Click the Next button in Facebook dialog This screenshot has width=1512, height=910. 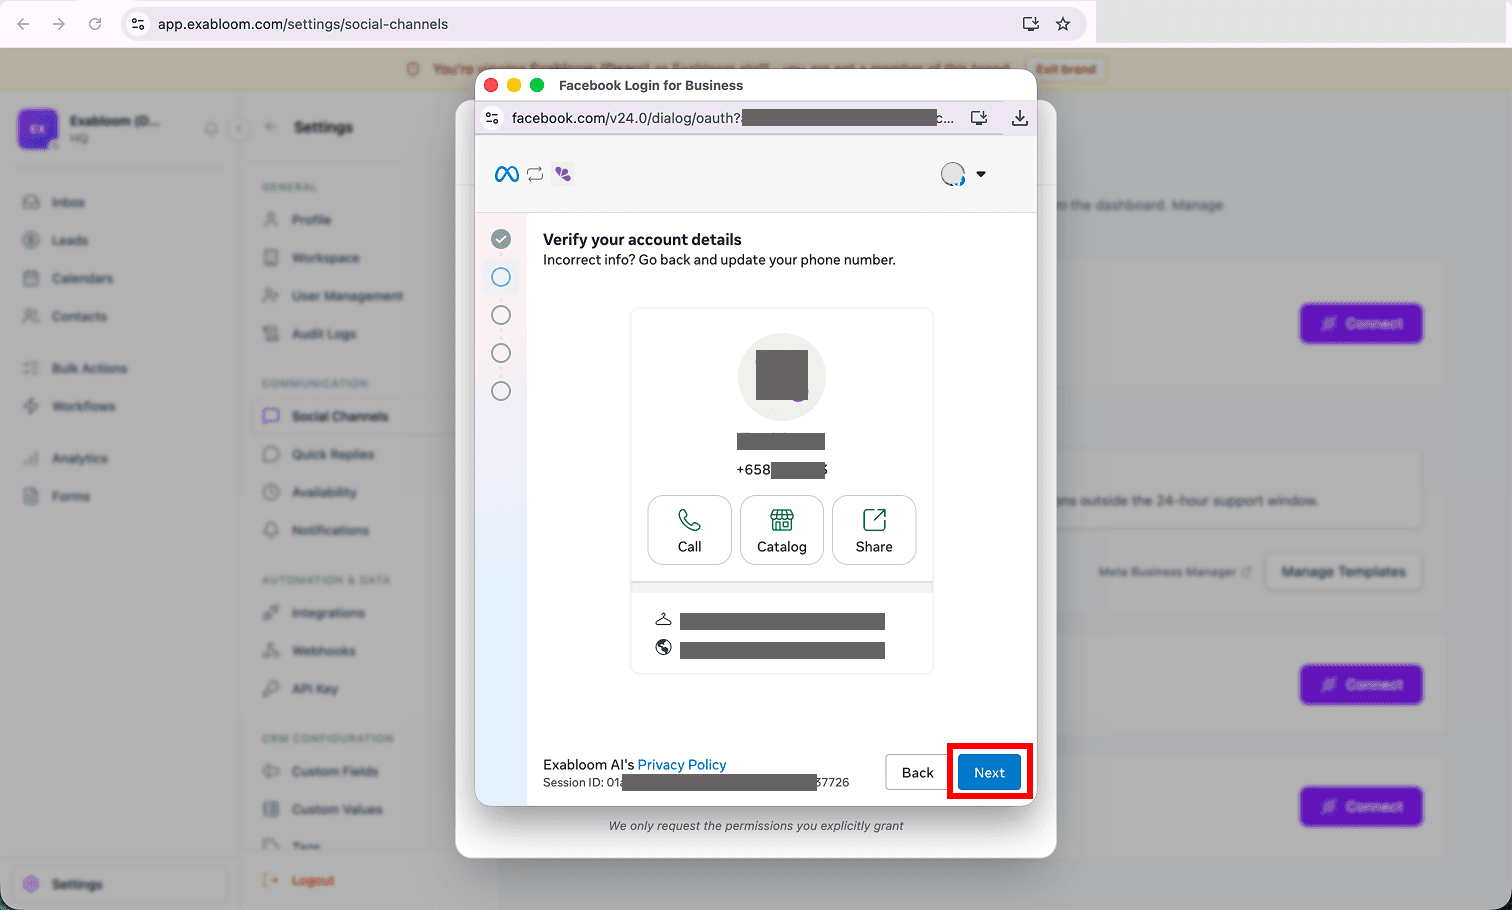click(989, 772)
